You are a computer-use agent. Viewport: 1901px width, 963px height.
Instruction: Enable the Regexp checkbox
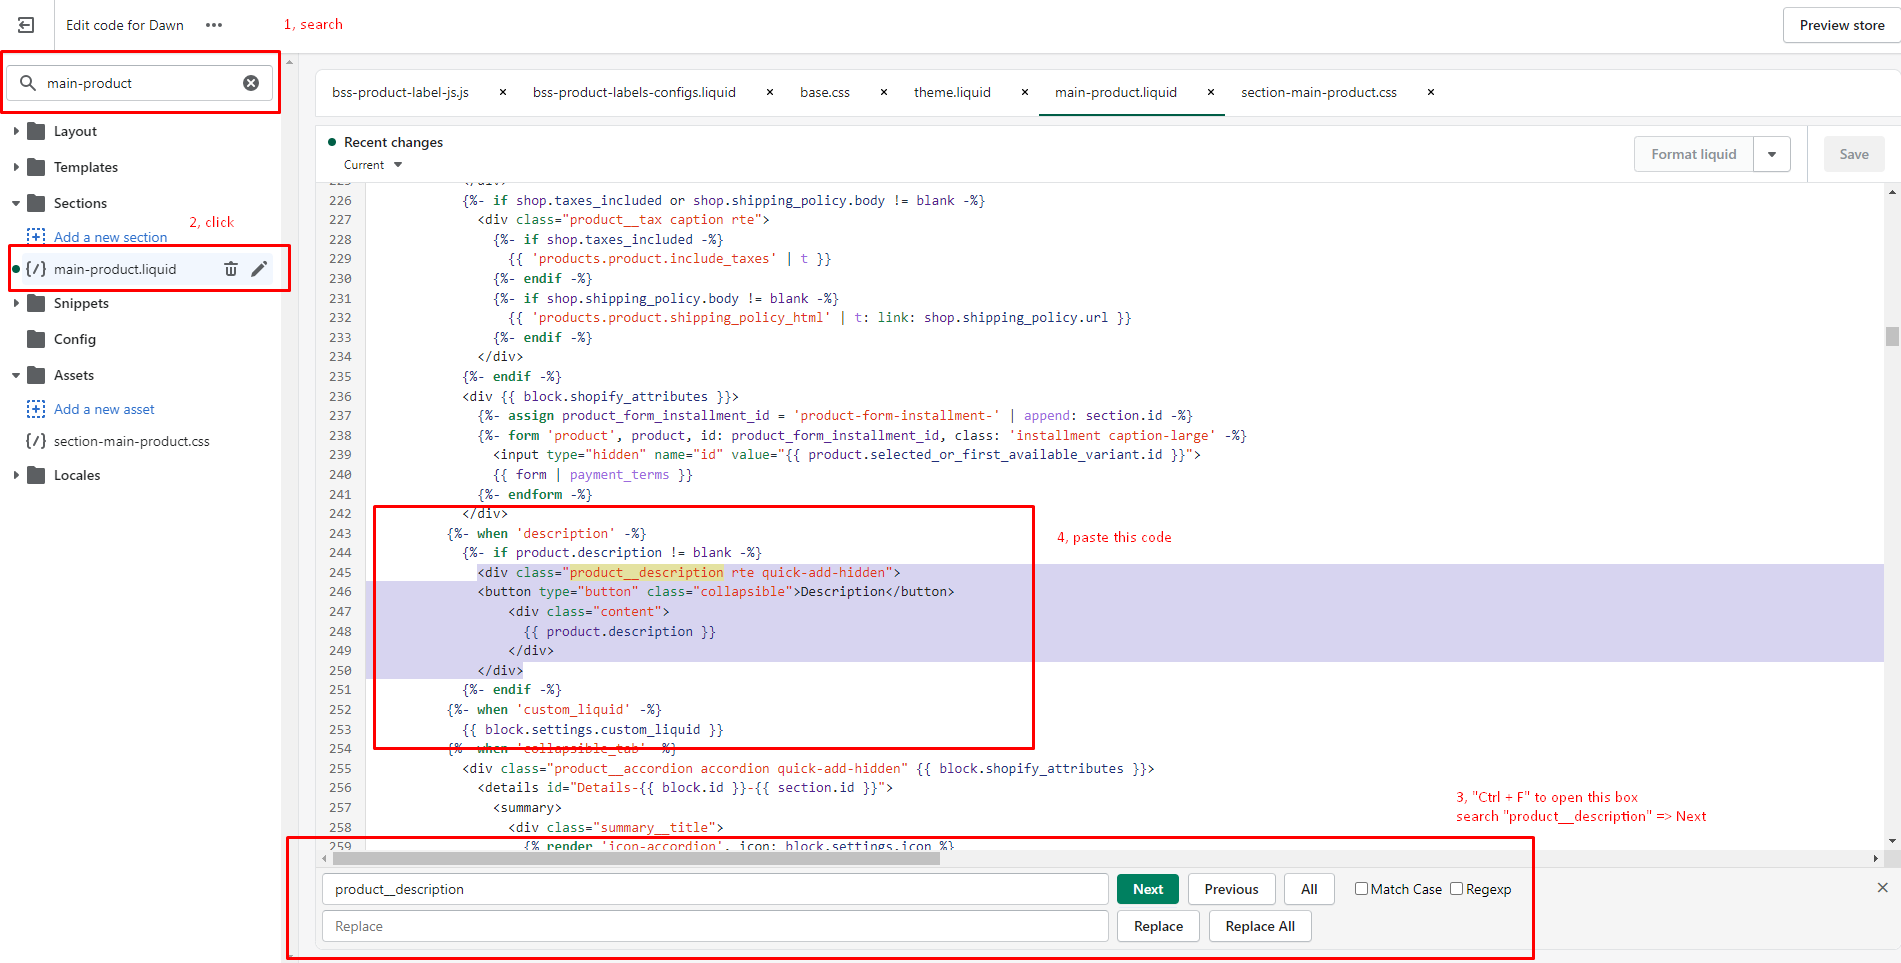1457,889
